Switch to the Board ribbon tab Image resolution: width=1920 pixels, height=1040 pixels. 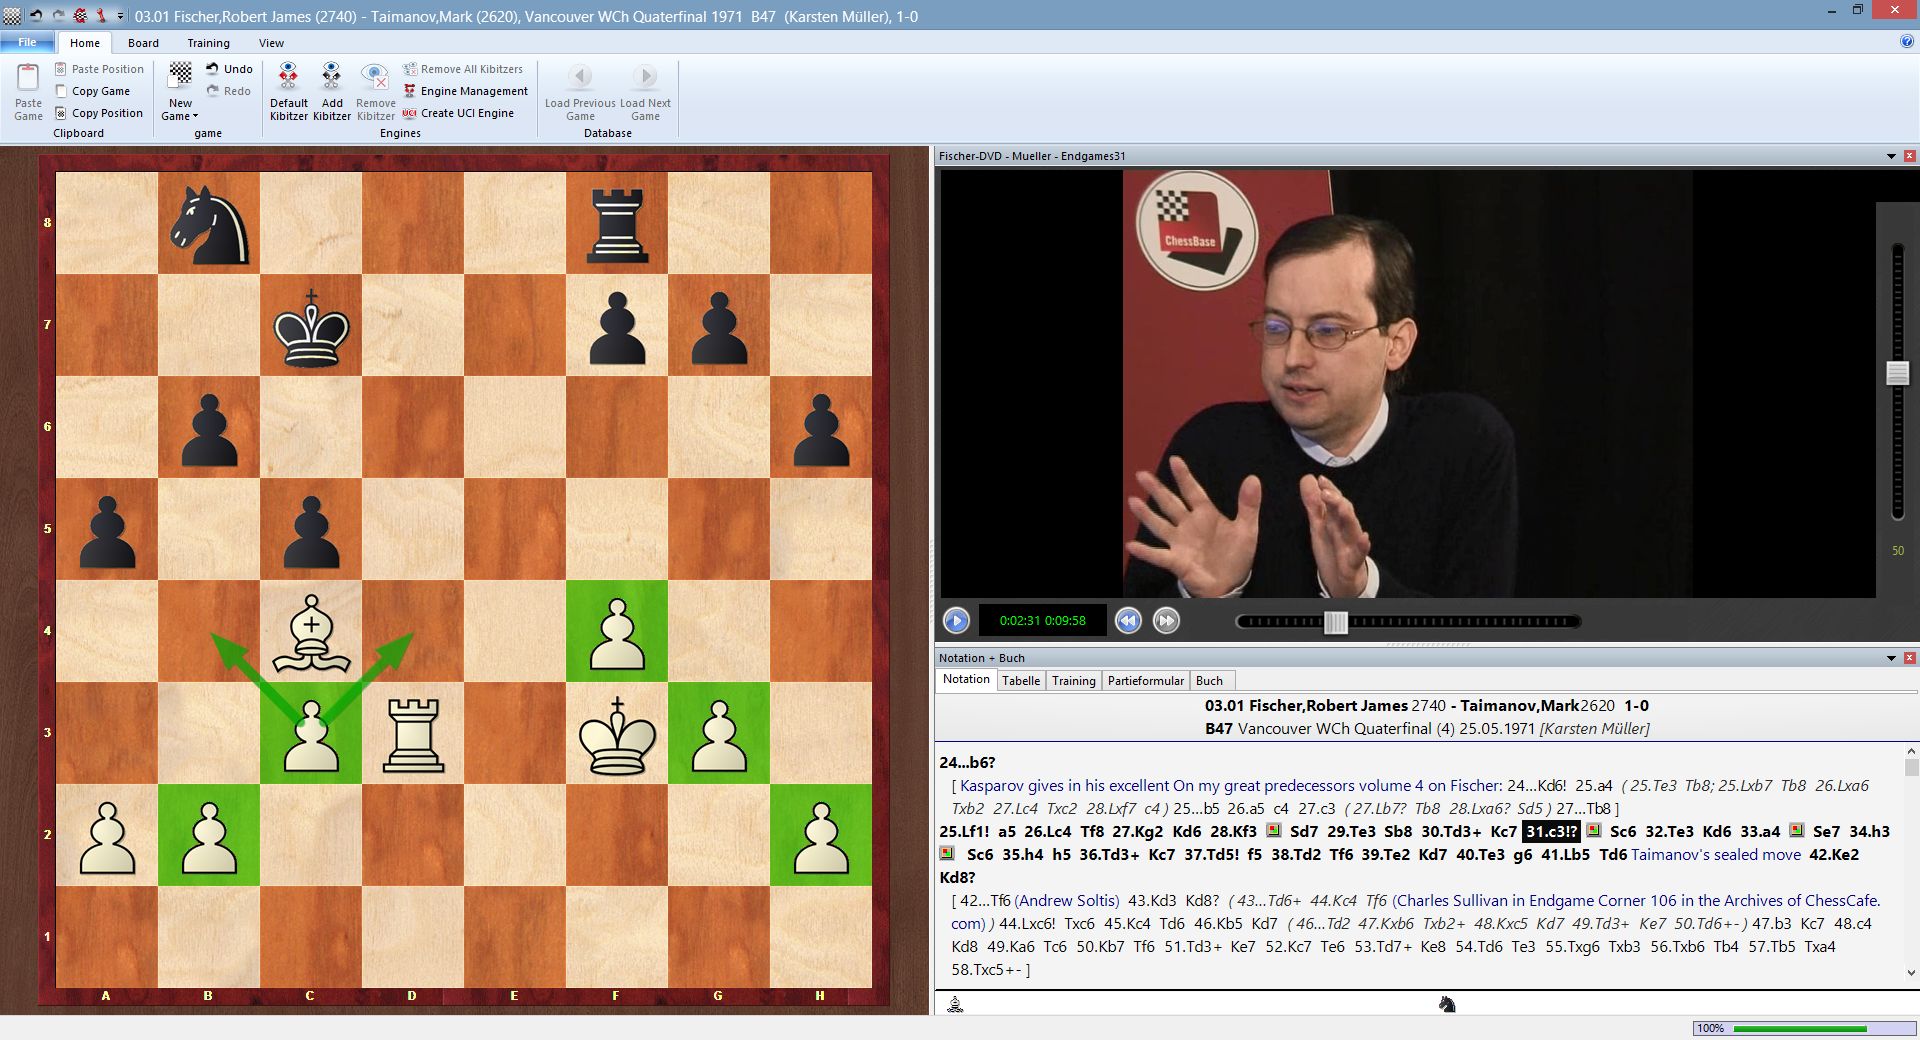click(143, 43)
